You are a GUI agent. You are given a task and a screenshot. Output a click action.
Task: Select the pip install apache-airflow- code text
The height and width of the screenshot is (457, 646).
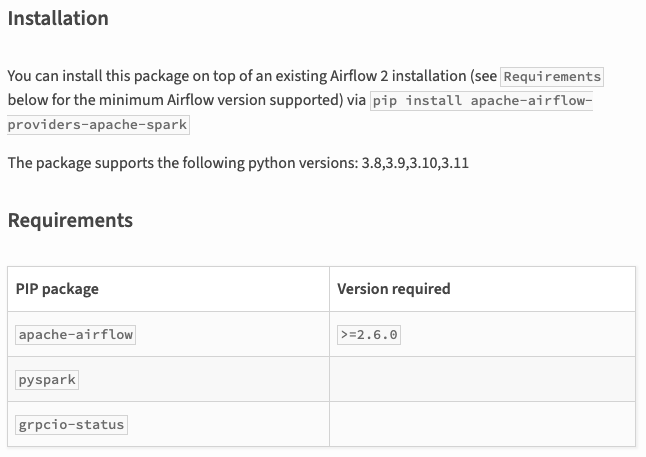481,101
